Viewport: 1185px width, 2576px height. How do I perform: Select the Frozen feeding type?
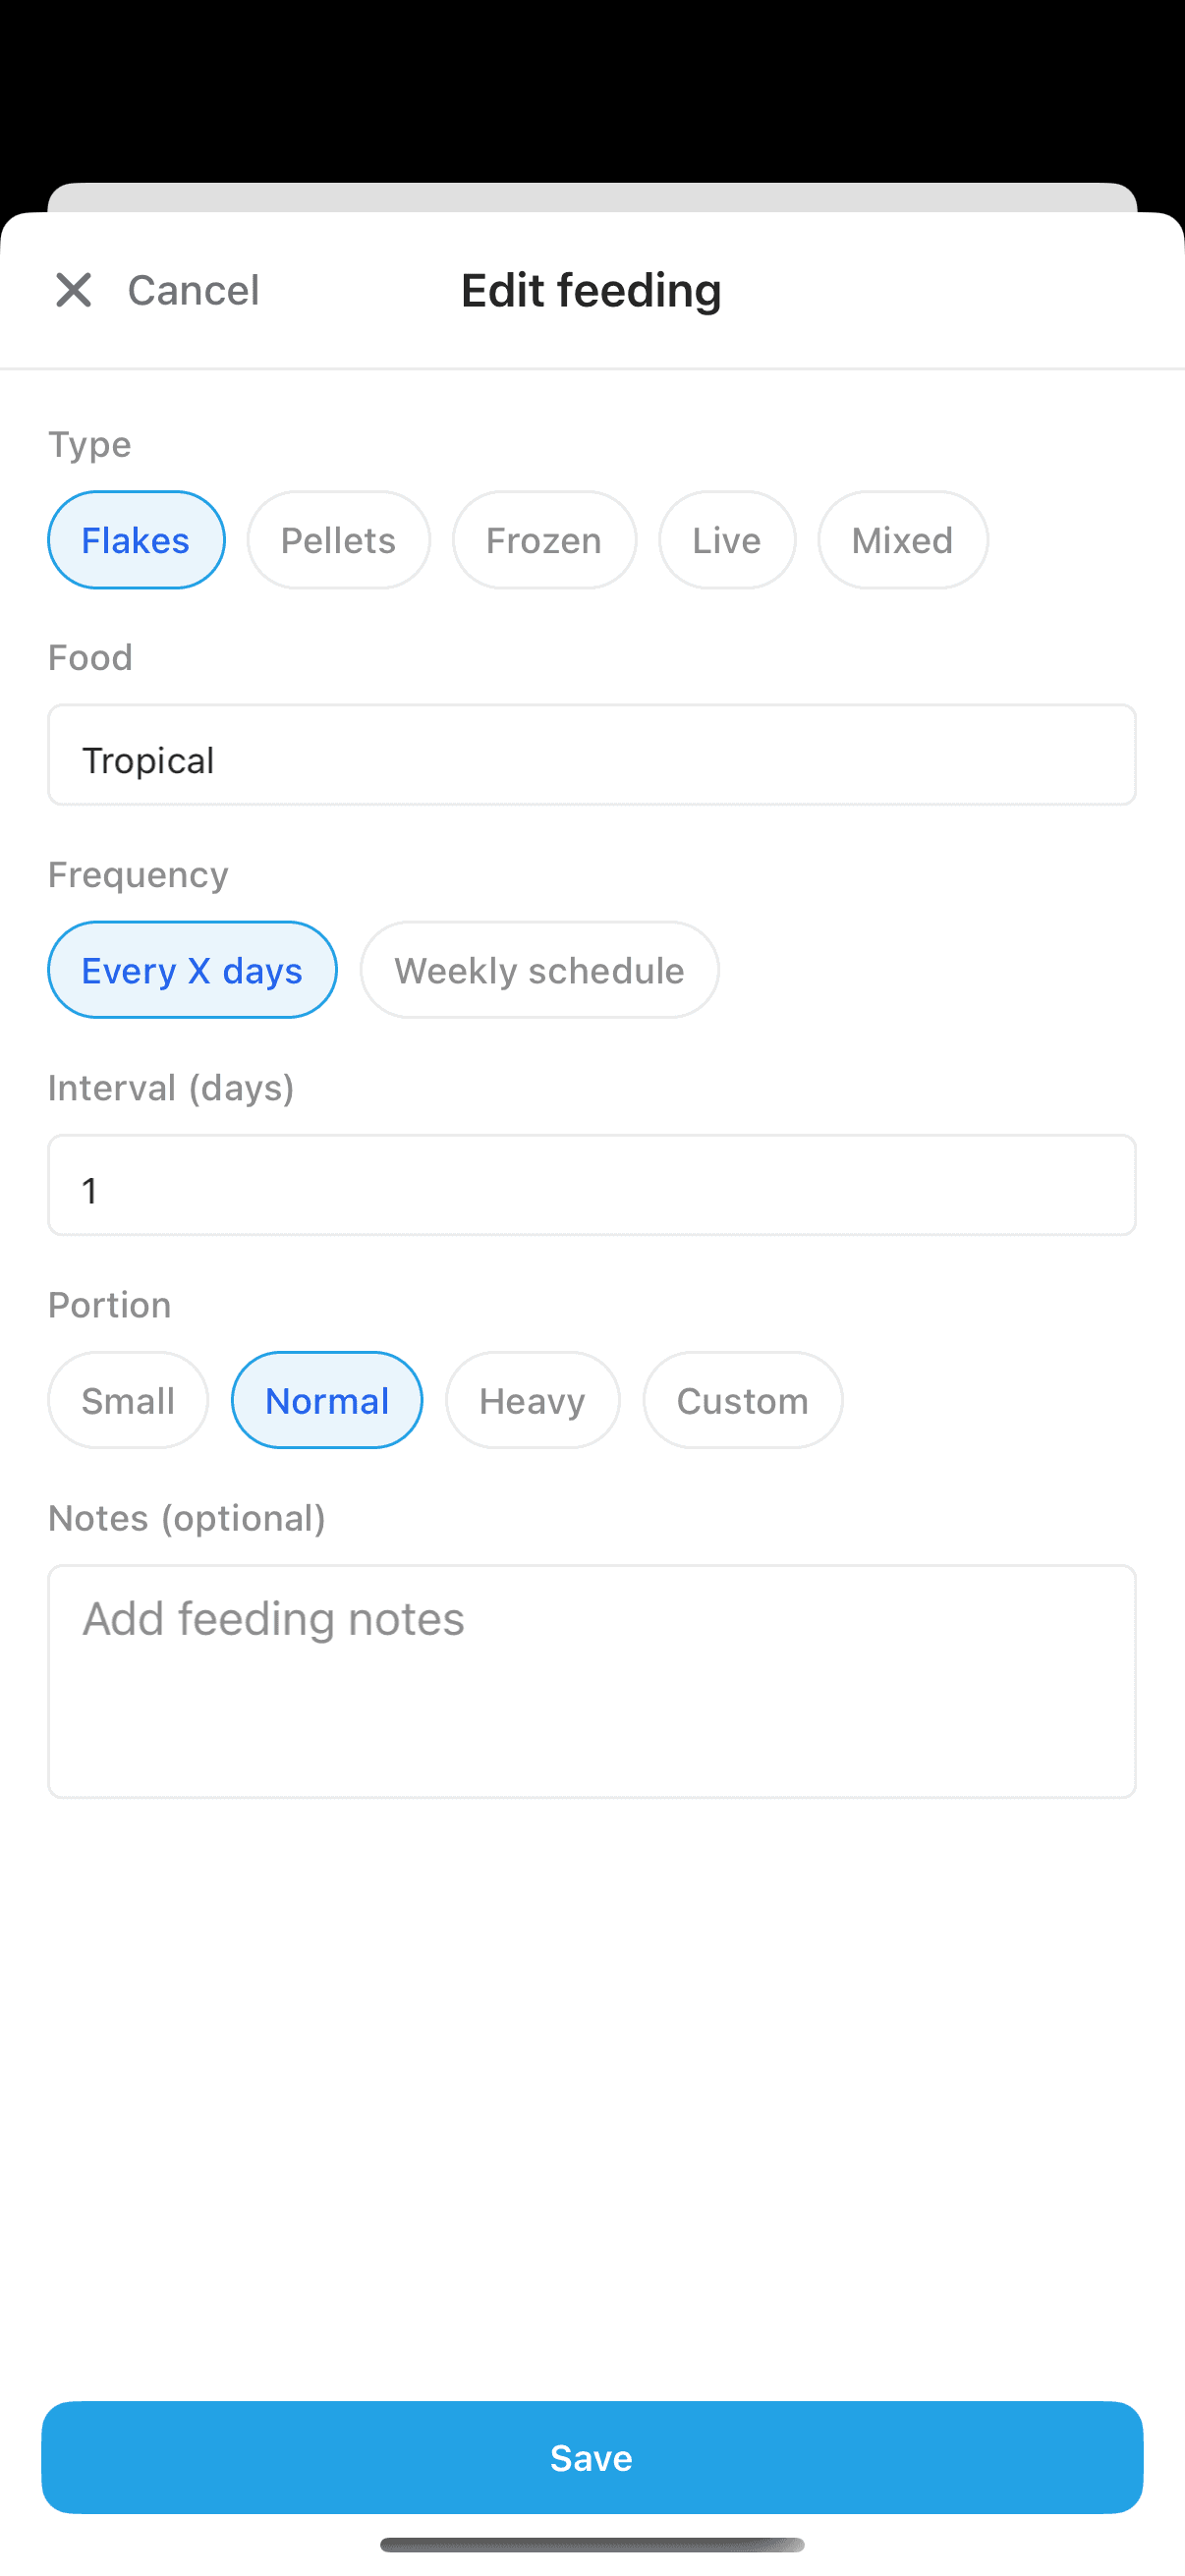point(544,540)
